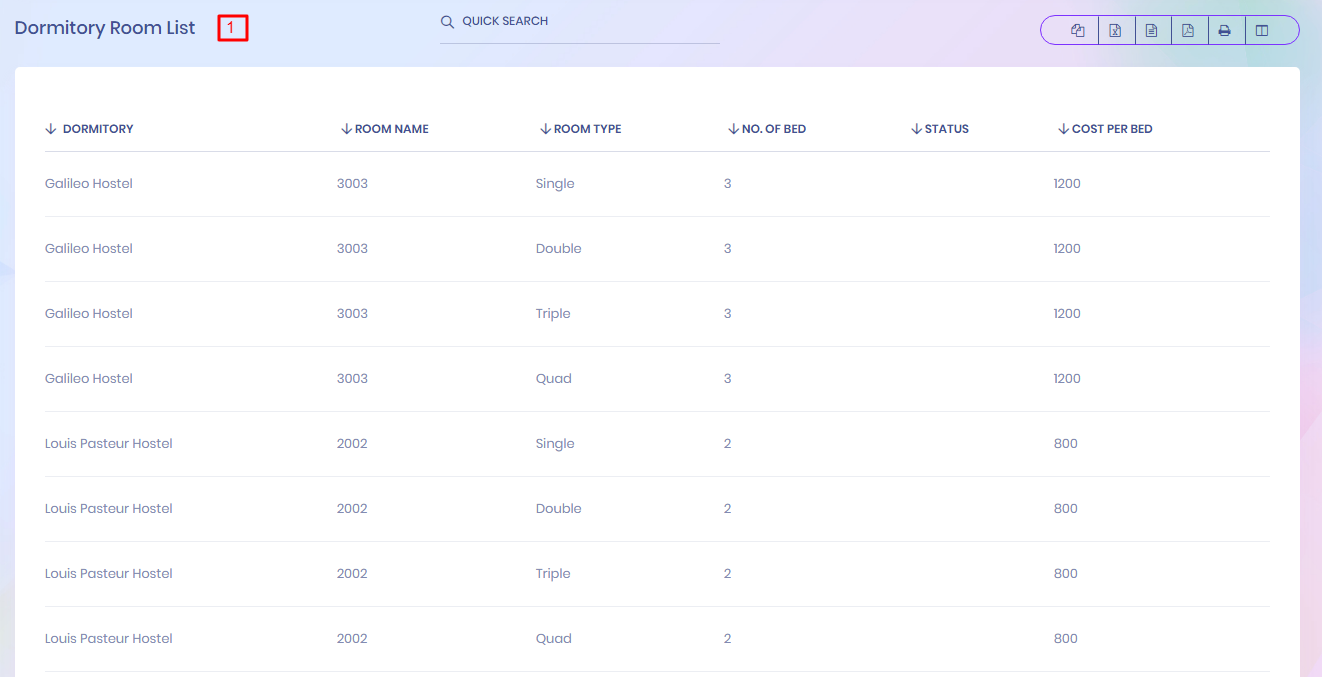Sort table by Status column
Image resolution: width=1322 pixels, height=677 pixels.
946,129
